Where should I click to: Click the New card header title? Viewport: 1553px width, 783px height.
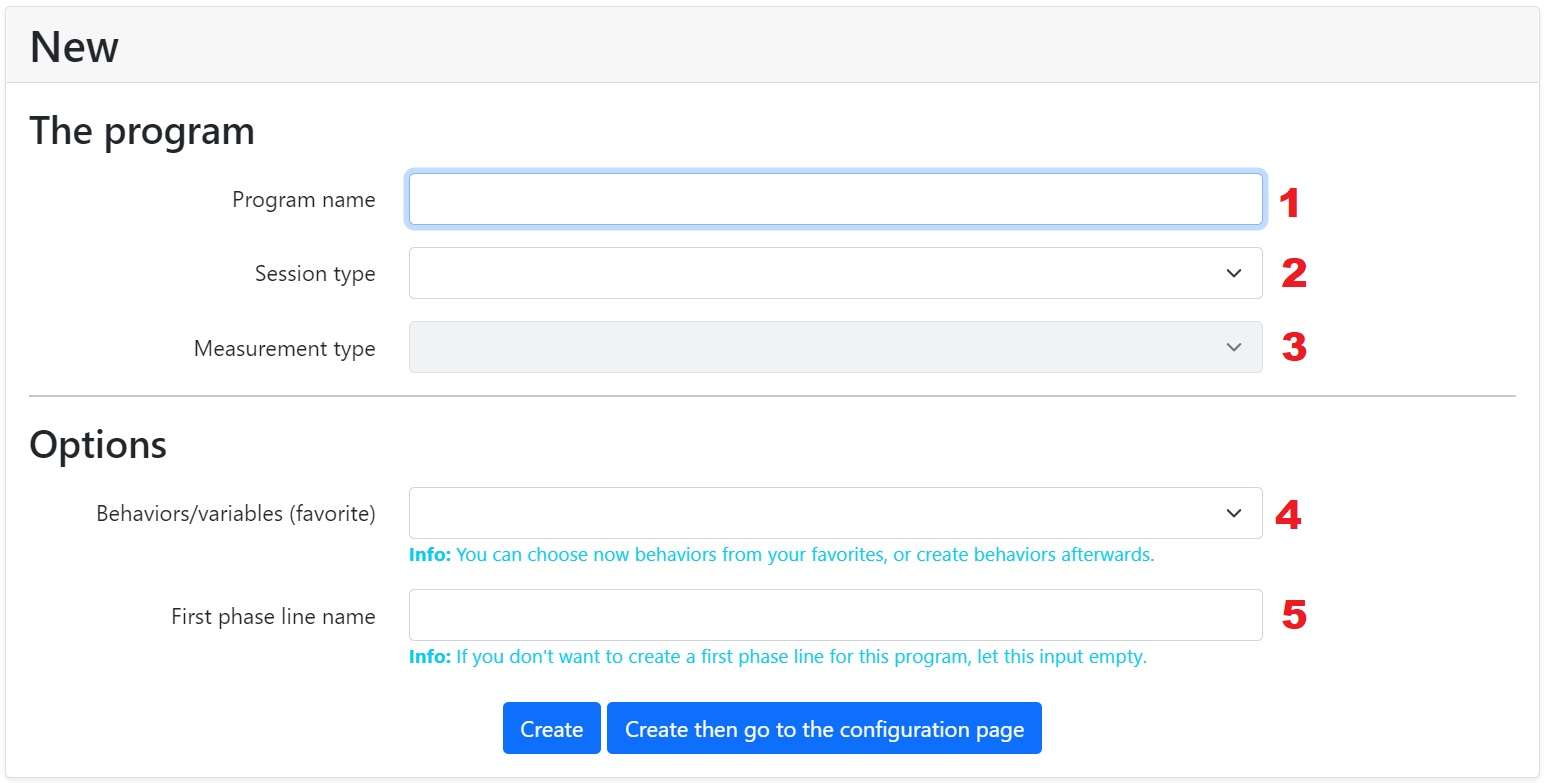coord(74,47)
